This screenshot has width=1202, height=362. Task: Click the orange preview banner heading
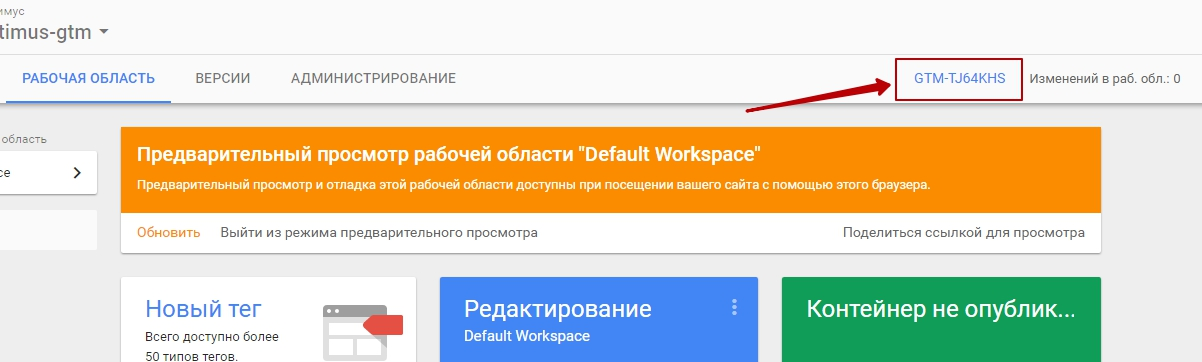tap(449, 155)
